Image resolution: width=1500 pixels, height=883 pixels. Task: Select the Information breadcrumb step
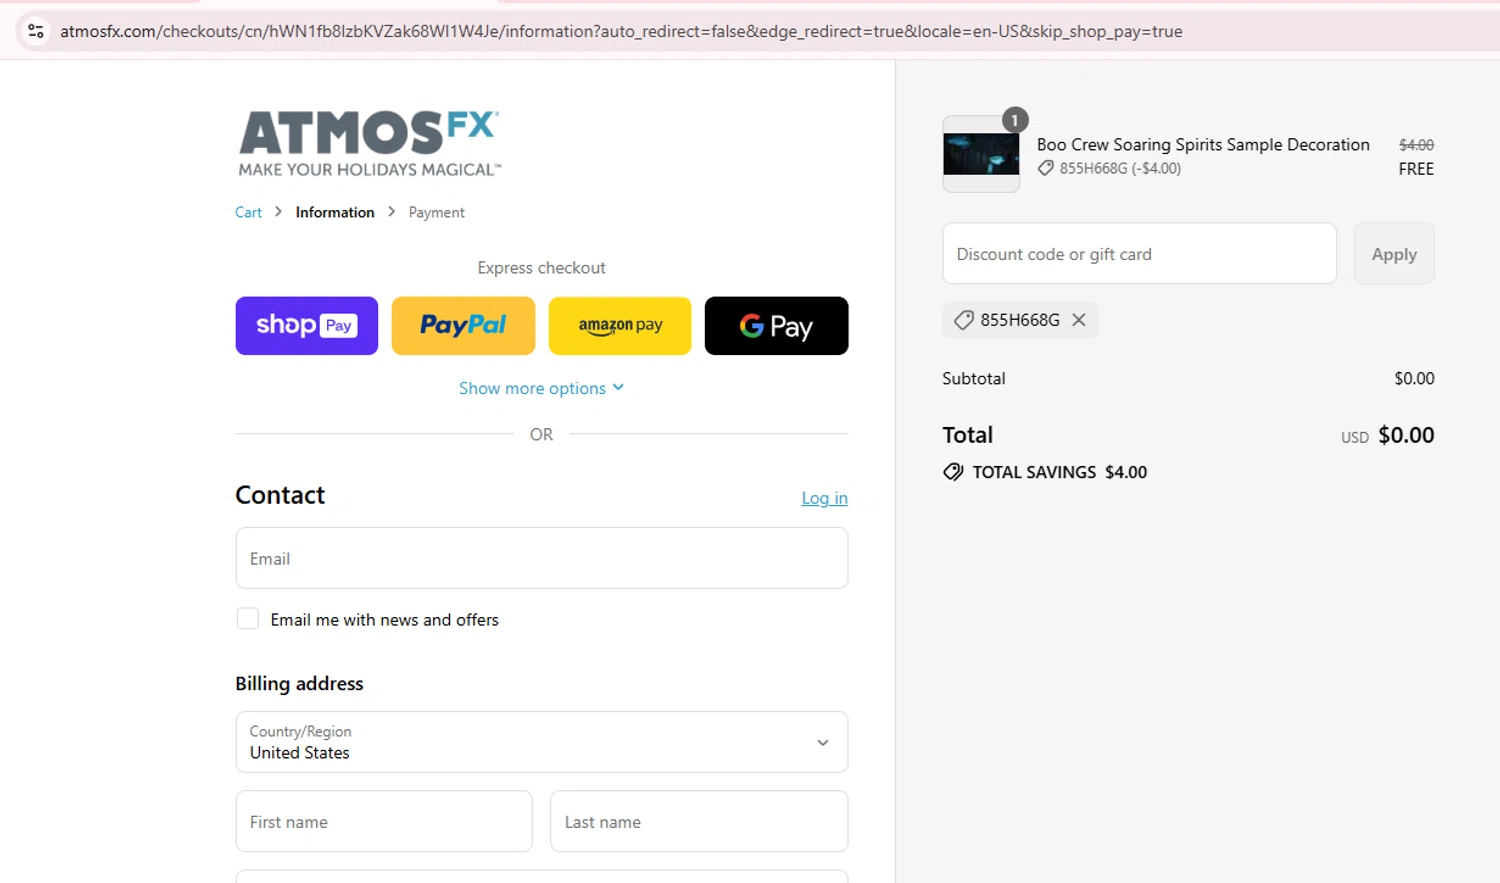(335, 212)
